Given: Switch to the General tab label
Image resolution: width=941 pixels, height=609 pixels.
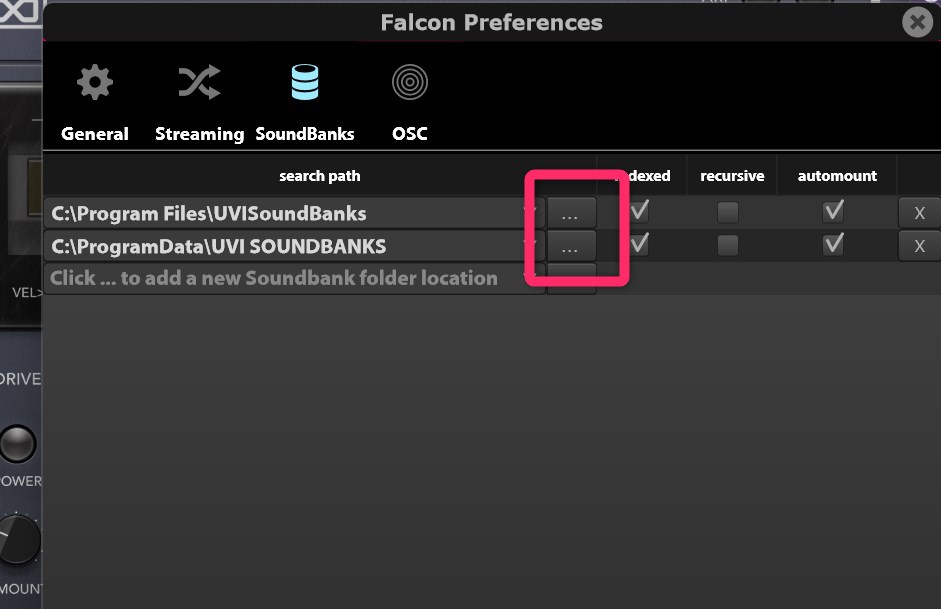Looking at the screenshot, I should pos(95,134).
